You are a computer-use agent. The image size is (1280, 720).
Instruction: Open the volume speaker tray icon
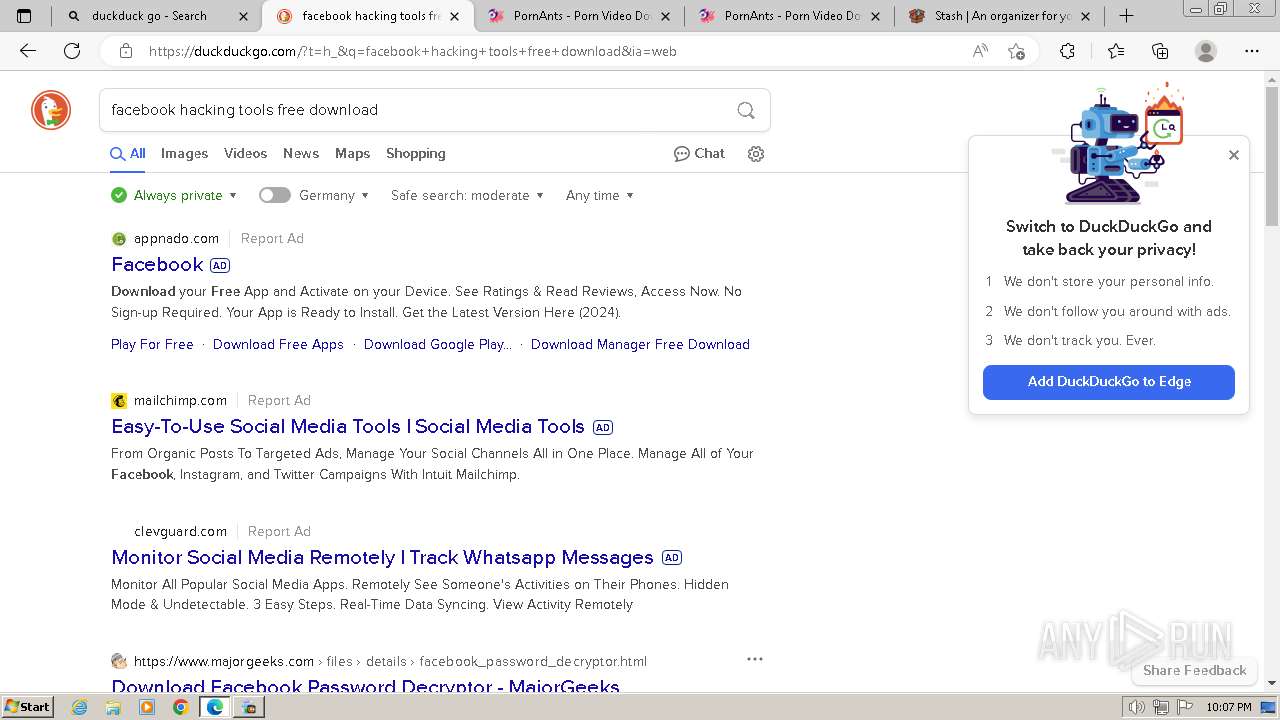[x=1137, y=707]
